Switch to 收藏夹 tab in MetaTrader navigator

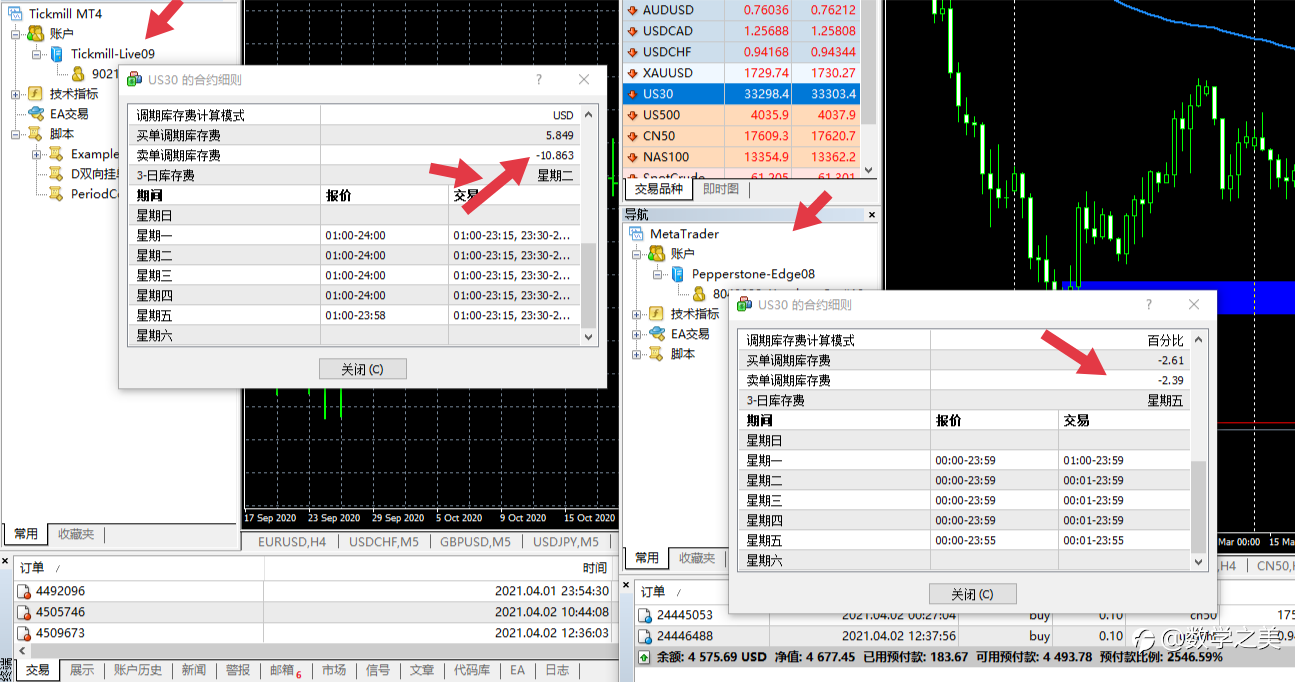coord(697,558)
